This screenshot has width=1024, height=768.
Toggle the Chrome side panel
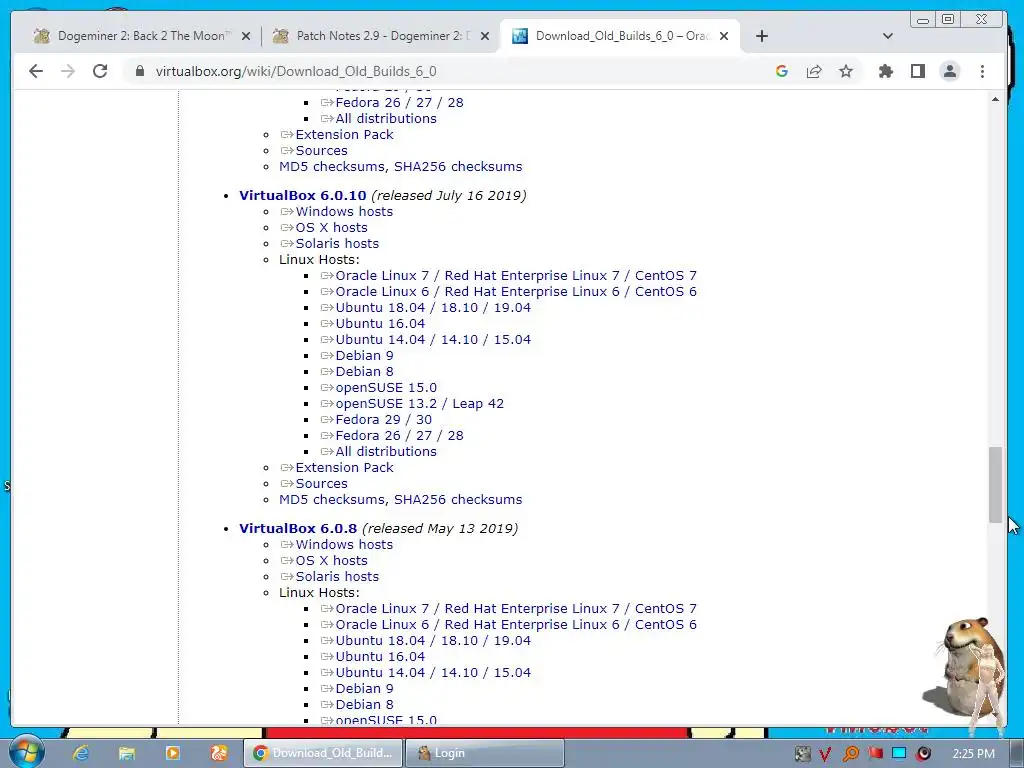[x=918, y=71]
